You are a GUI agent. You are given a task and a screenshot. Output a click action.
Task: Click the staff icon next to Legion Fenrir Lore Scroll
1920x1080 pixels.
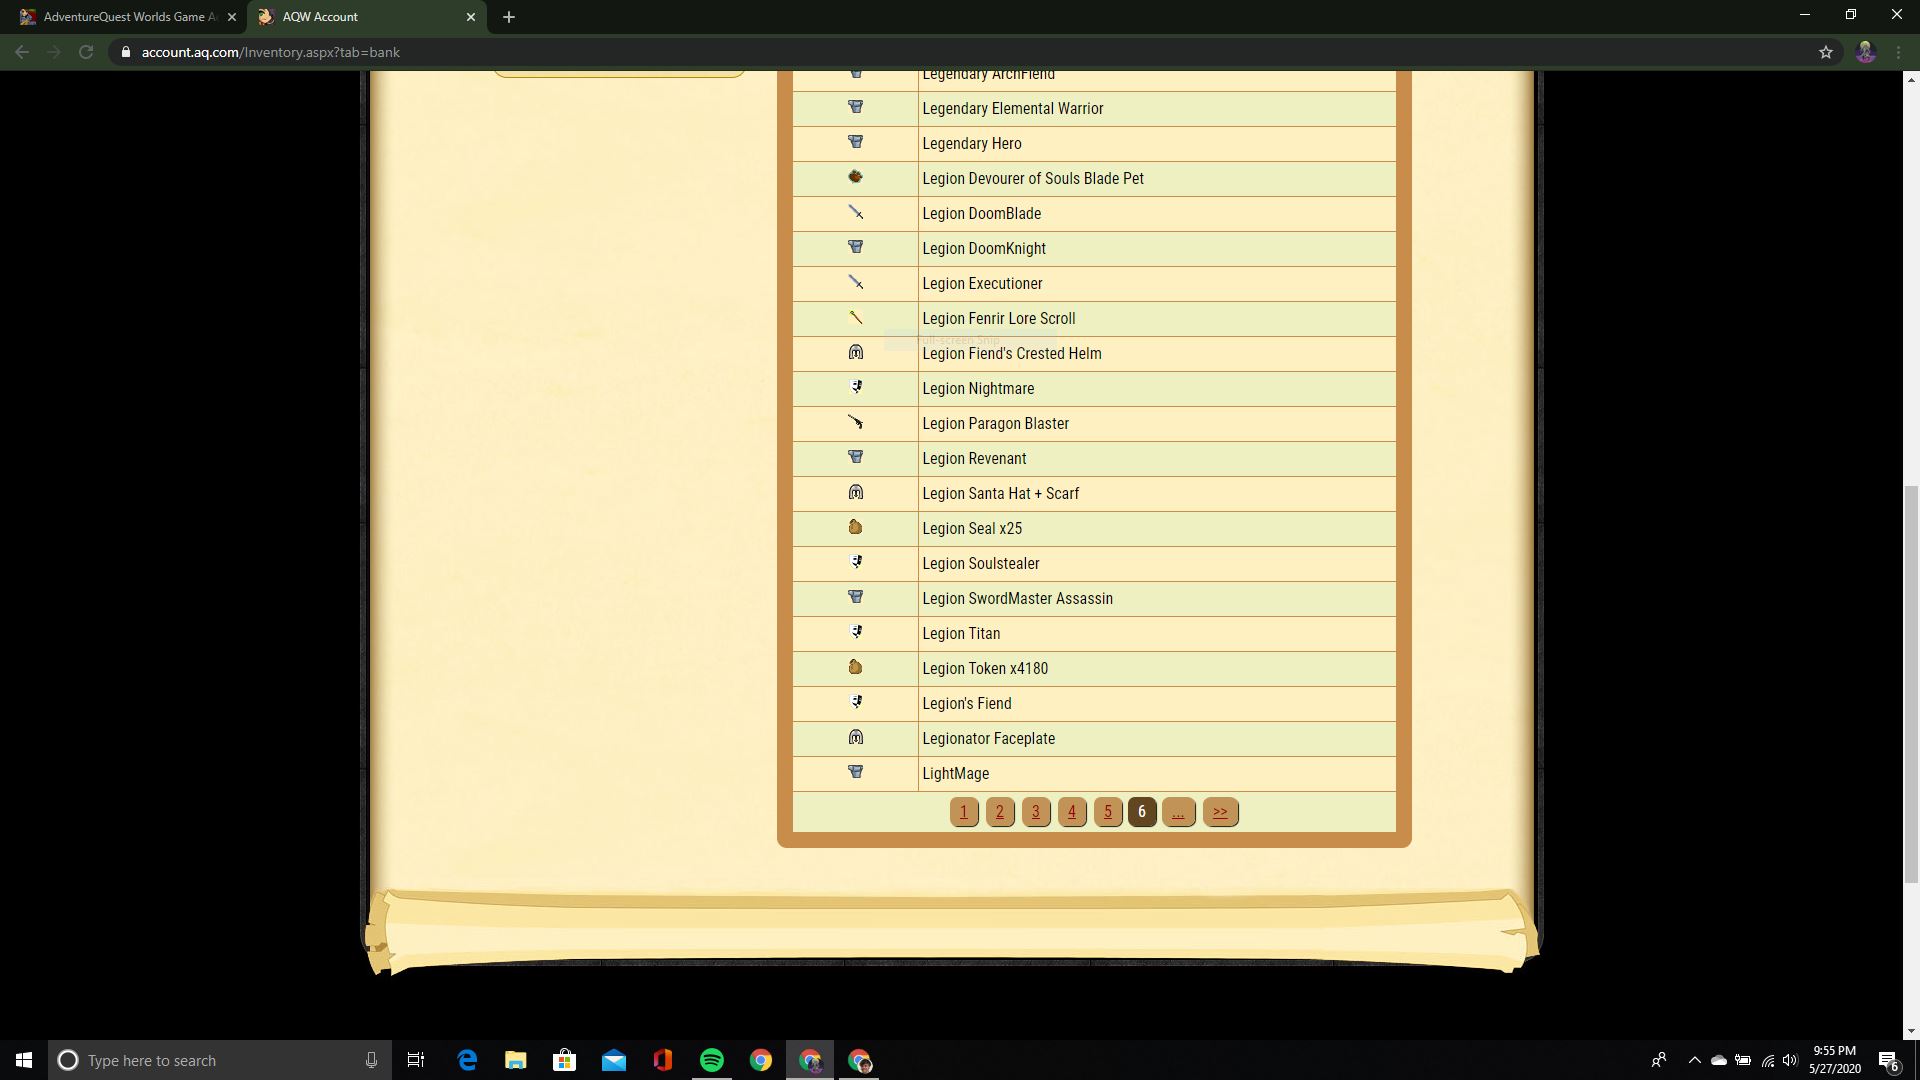855,317
